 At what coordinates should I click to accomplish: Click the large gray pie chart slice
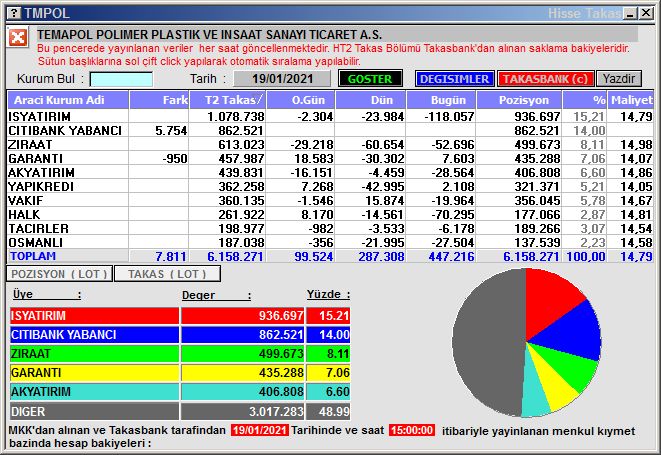[489, 342]
